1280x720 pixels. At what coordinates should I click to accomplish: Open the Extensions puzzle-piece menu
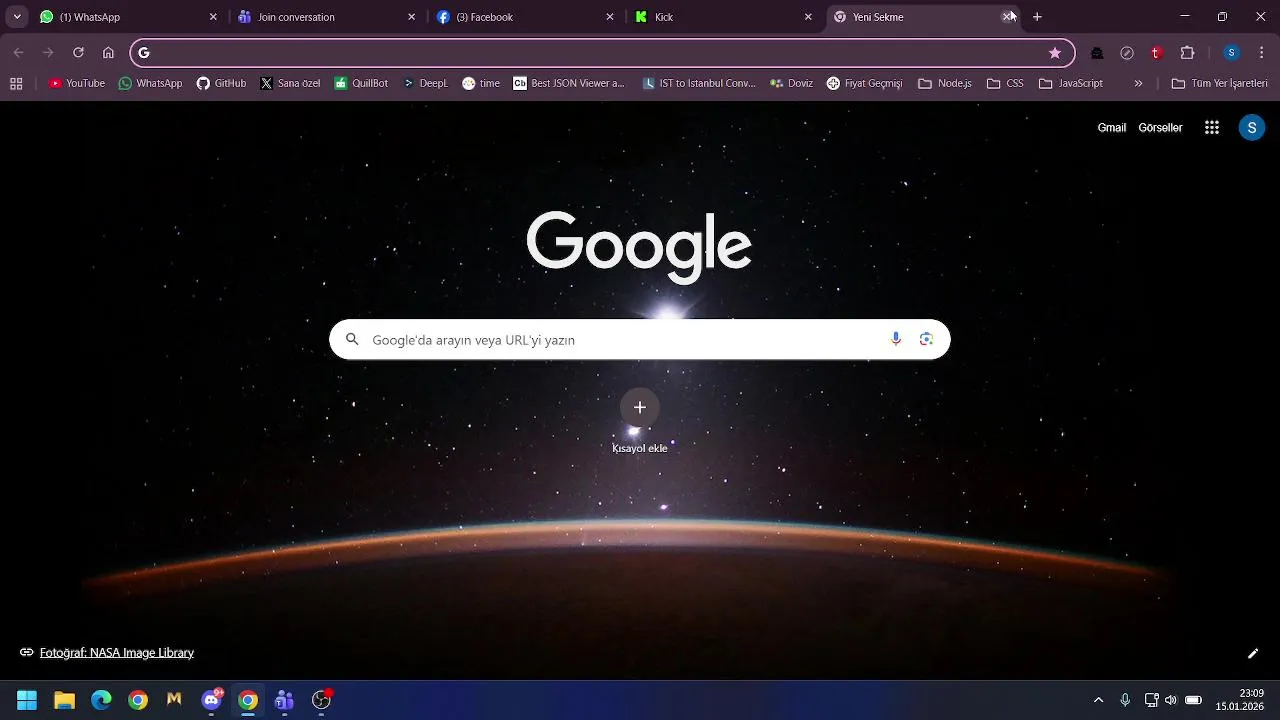click(1187, 53)
